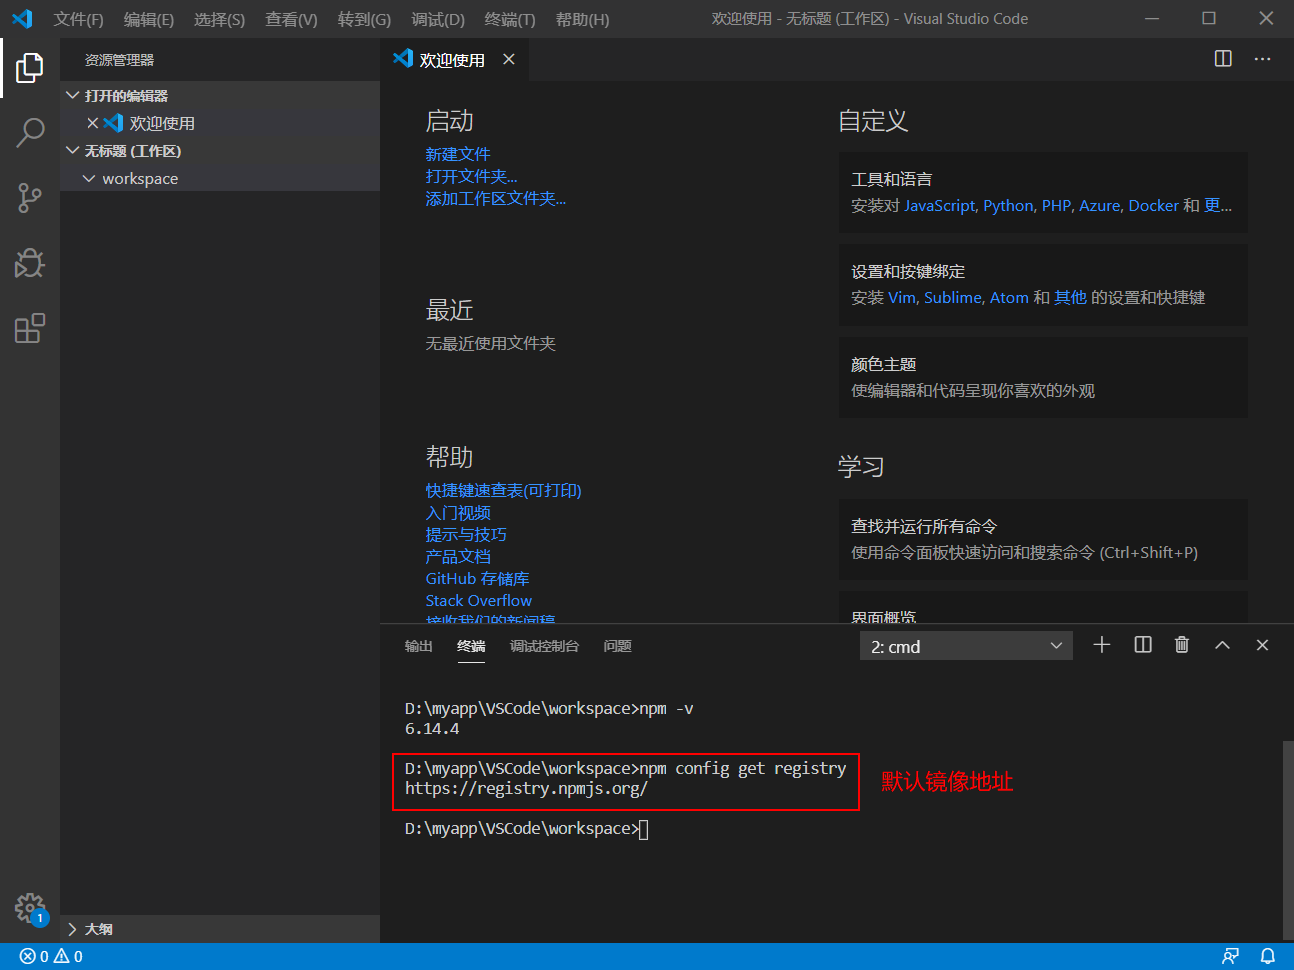This screenshot has width=1294, height=970.
Task: Close 欢迎使用 in open editors list
Action: pyautogui.click(x=93, y=123)
